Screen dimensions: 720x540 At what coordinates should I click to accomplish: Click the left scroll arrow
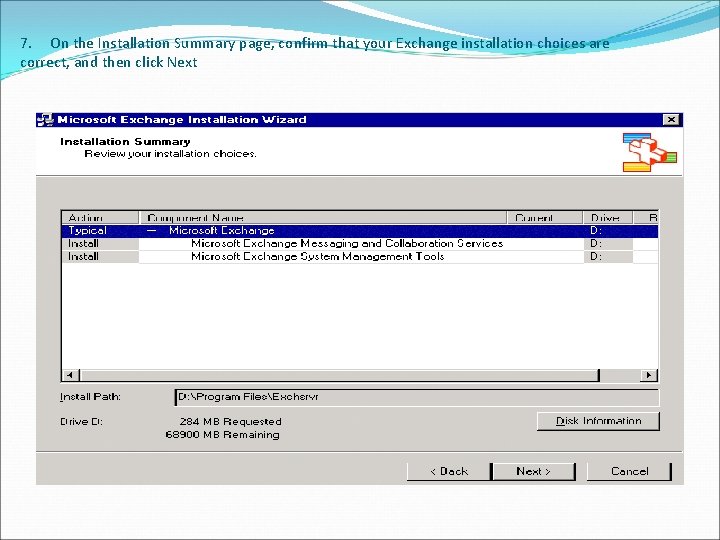pyautogui.click(x=70, y=375)
